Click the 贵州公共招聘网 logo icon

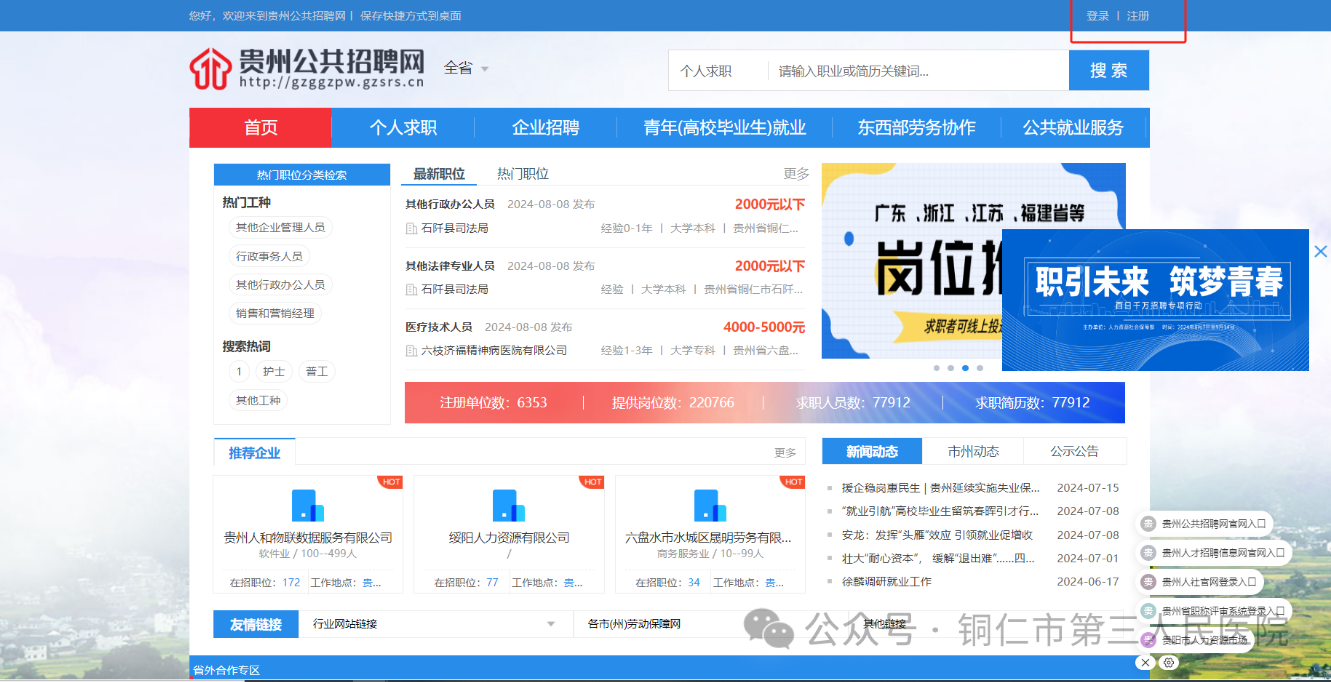(x=210, y=68)
